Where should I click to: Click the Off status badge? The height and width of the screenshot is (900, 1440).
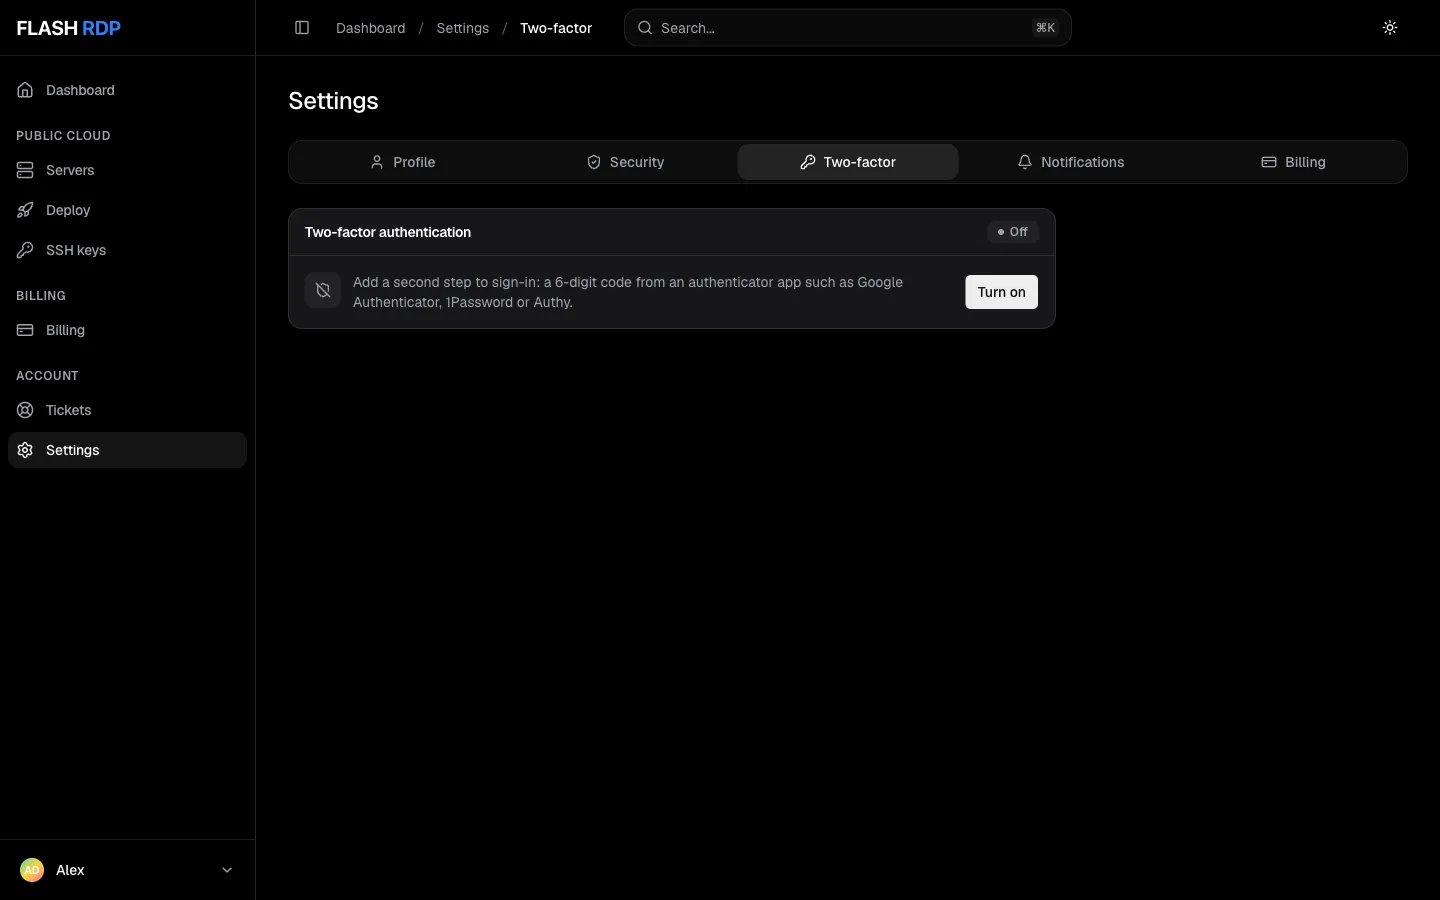(1012, 232)
